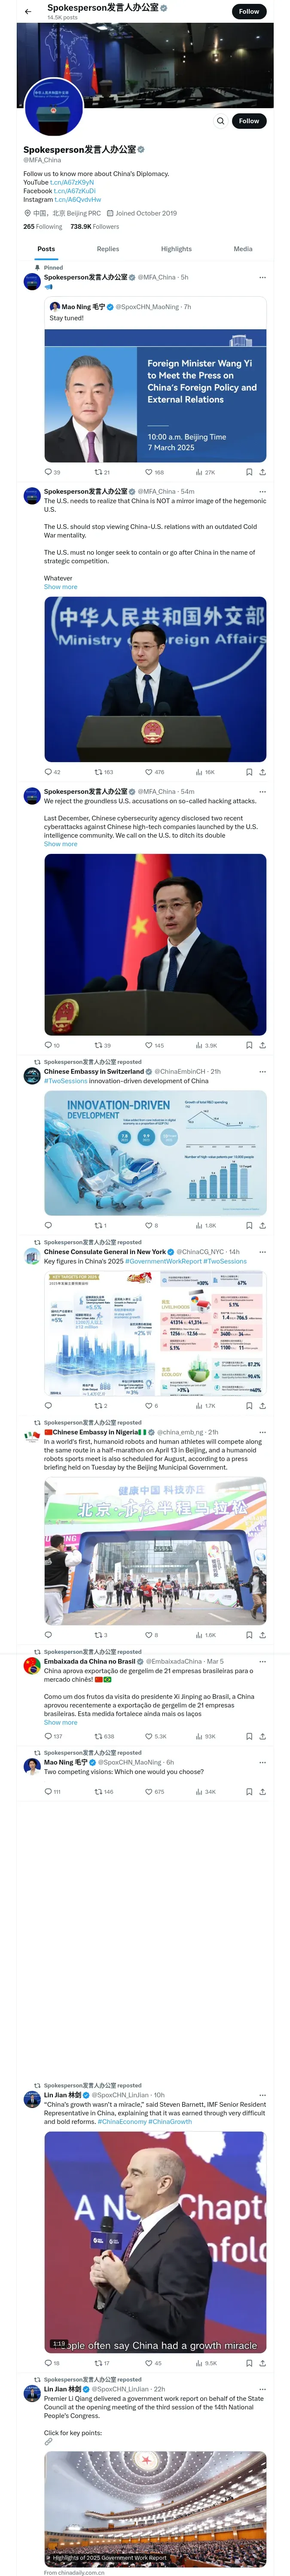
Task: Open the profile search magnifier icon
Action: coord(221,121)
